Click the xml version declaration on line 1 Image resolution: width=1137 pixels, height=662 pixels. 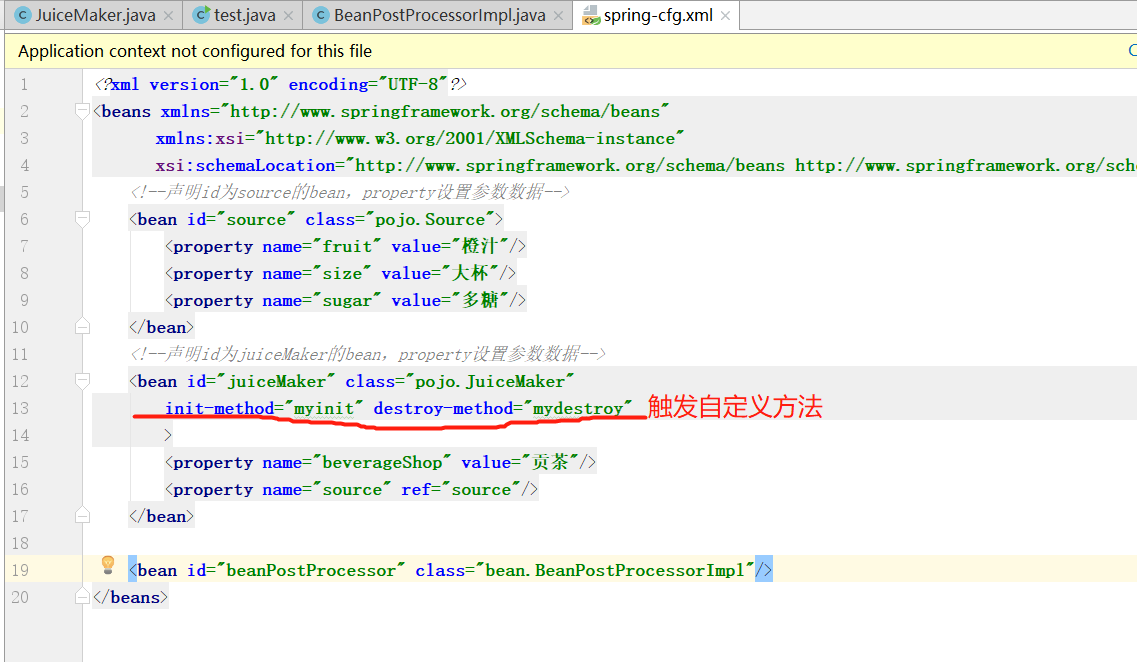pos(281,84)
